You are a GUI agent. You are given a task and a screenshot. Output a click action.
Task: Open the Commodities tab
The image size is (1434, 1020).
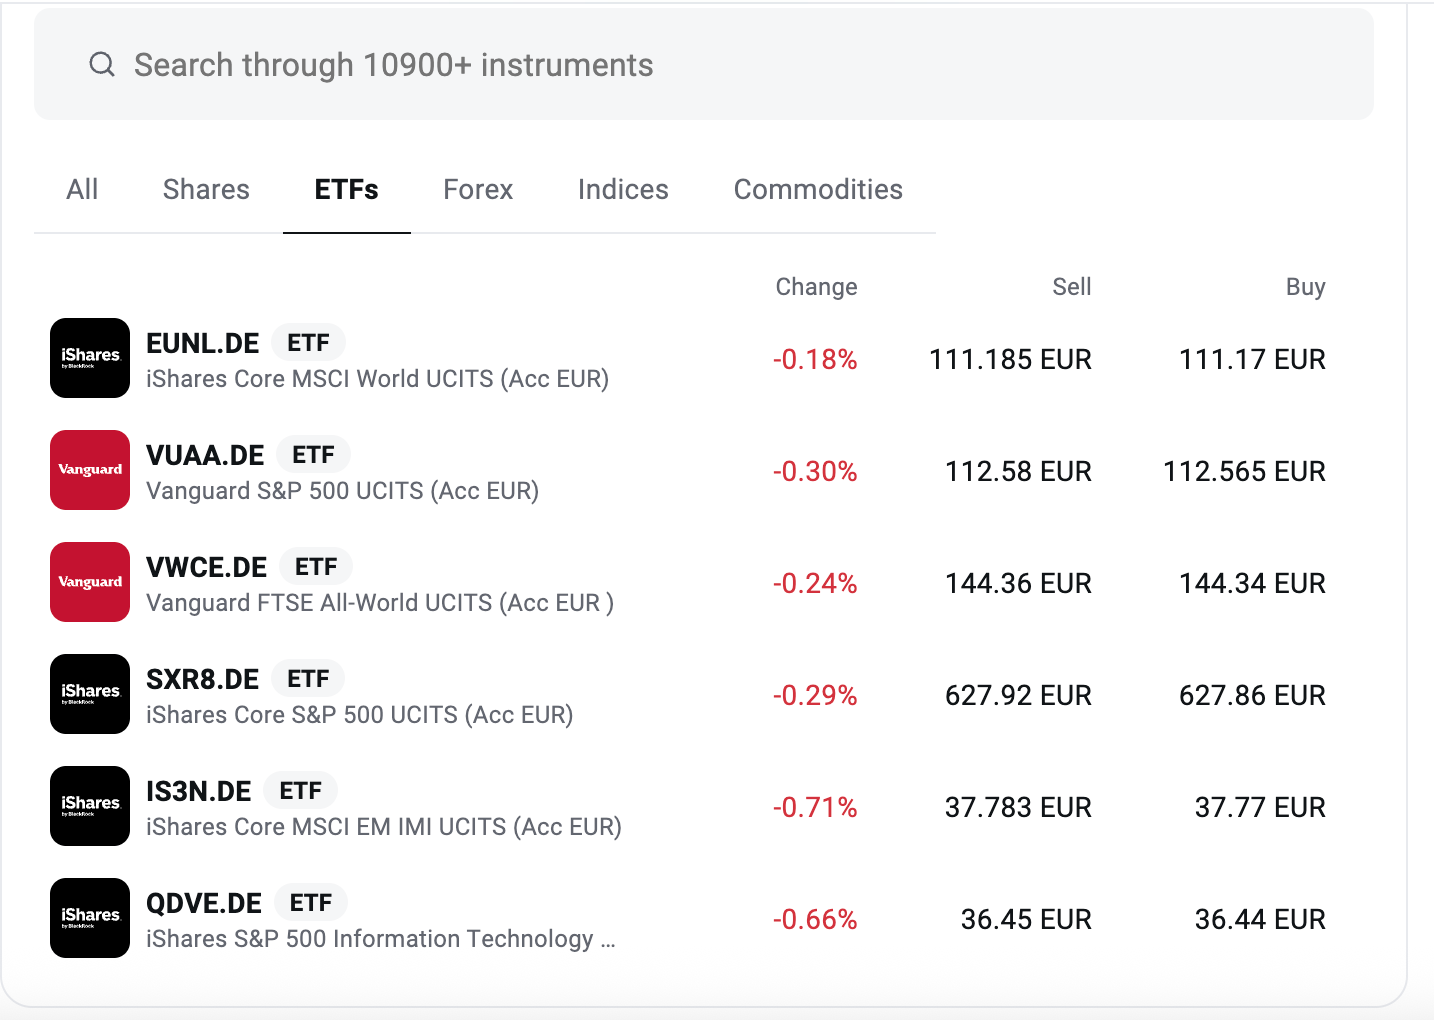pyautogui.click(x=818, y=189)
